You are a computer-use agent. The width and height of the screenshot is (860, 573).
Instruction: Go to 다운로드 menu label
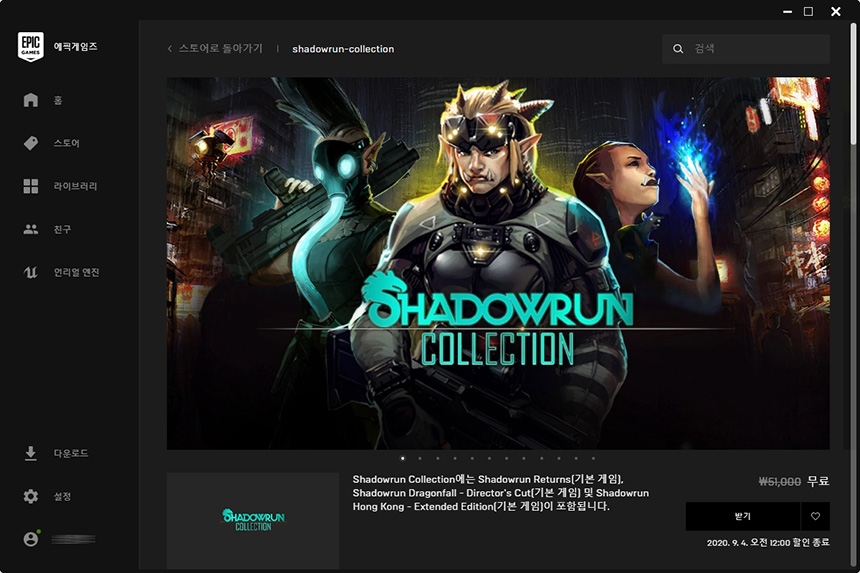(x=71, y=453)
